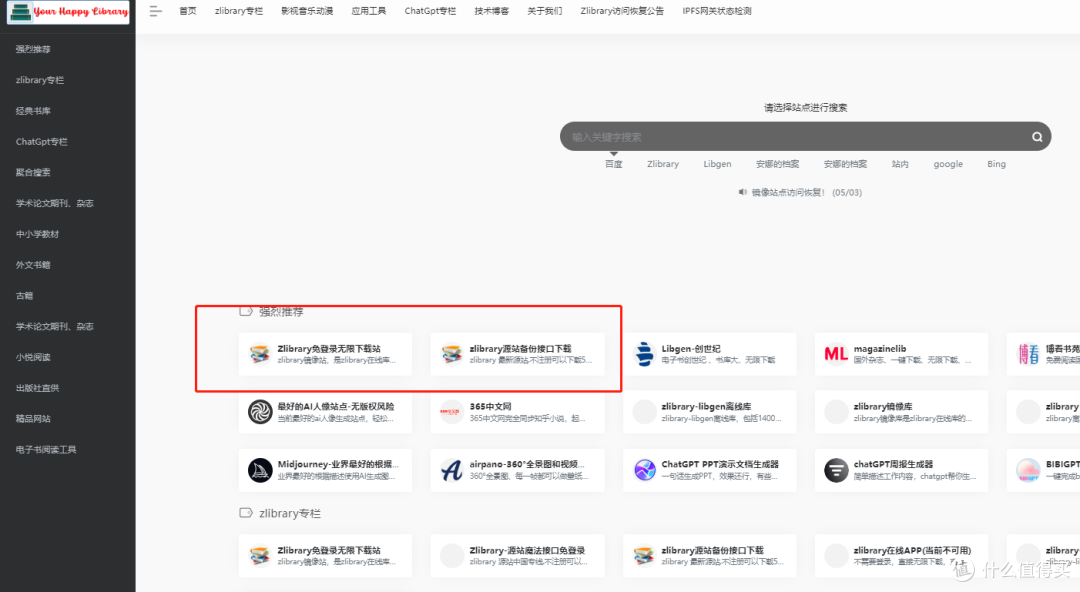Go to 强烈推荐 in the sidebar
The width and height of the screenshot is (1080, 592).
pyautogui.click(x=33, y=49)
